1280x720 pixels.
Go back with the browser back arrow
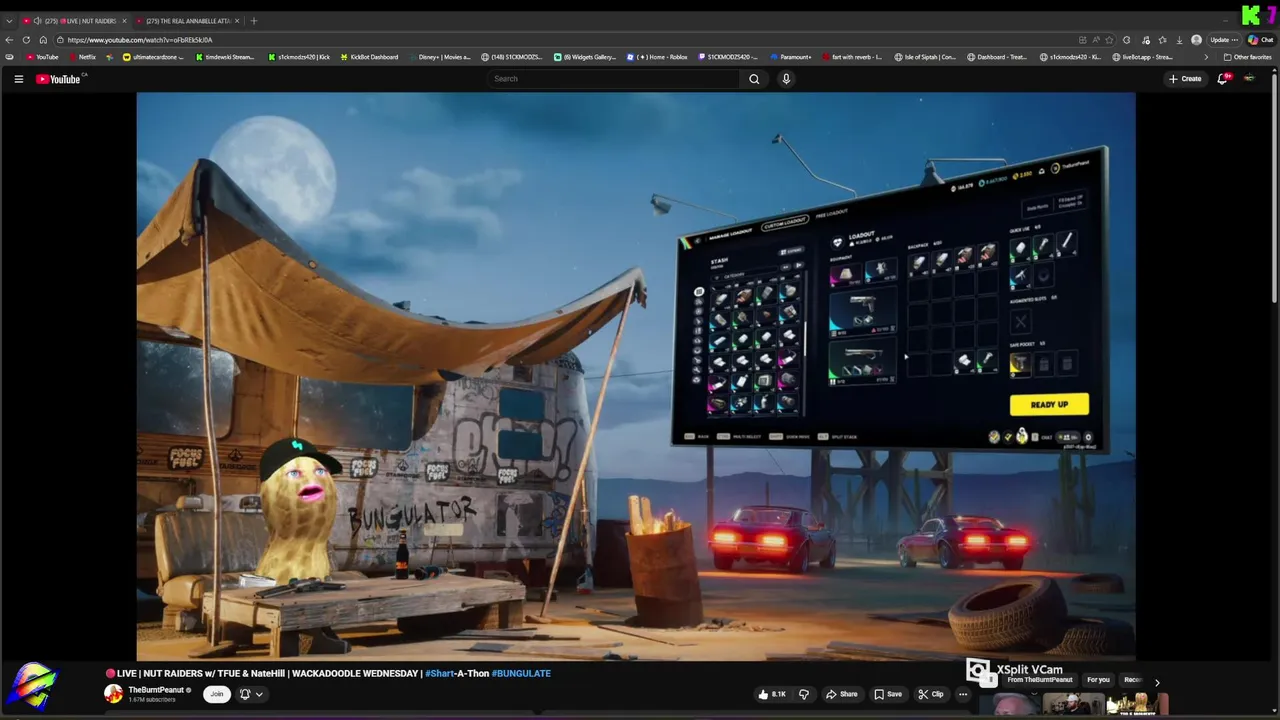click(10, 40)
